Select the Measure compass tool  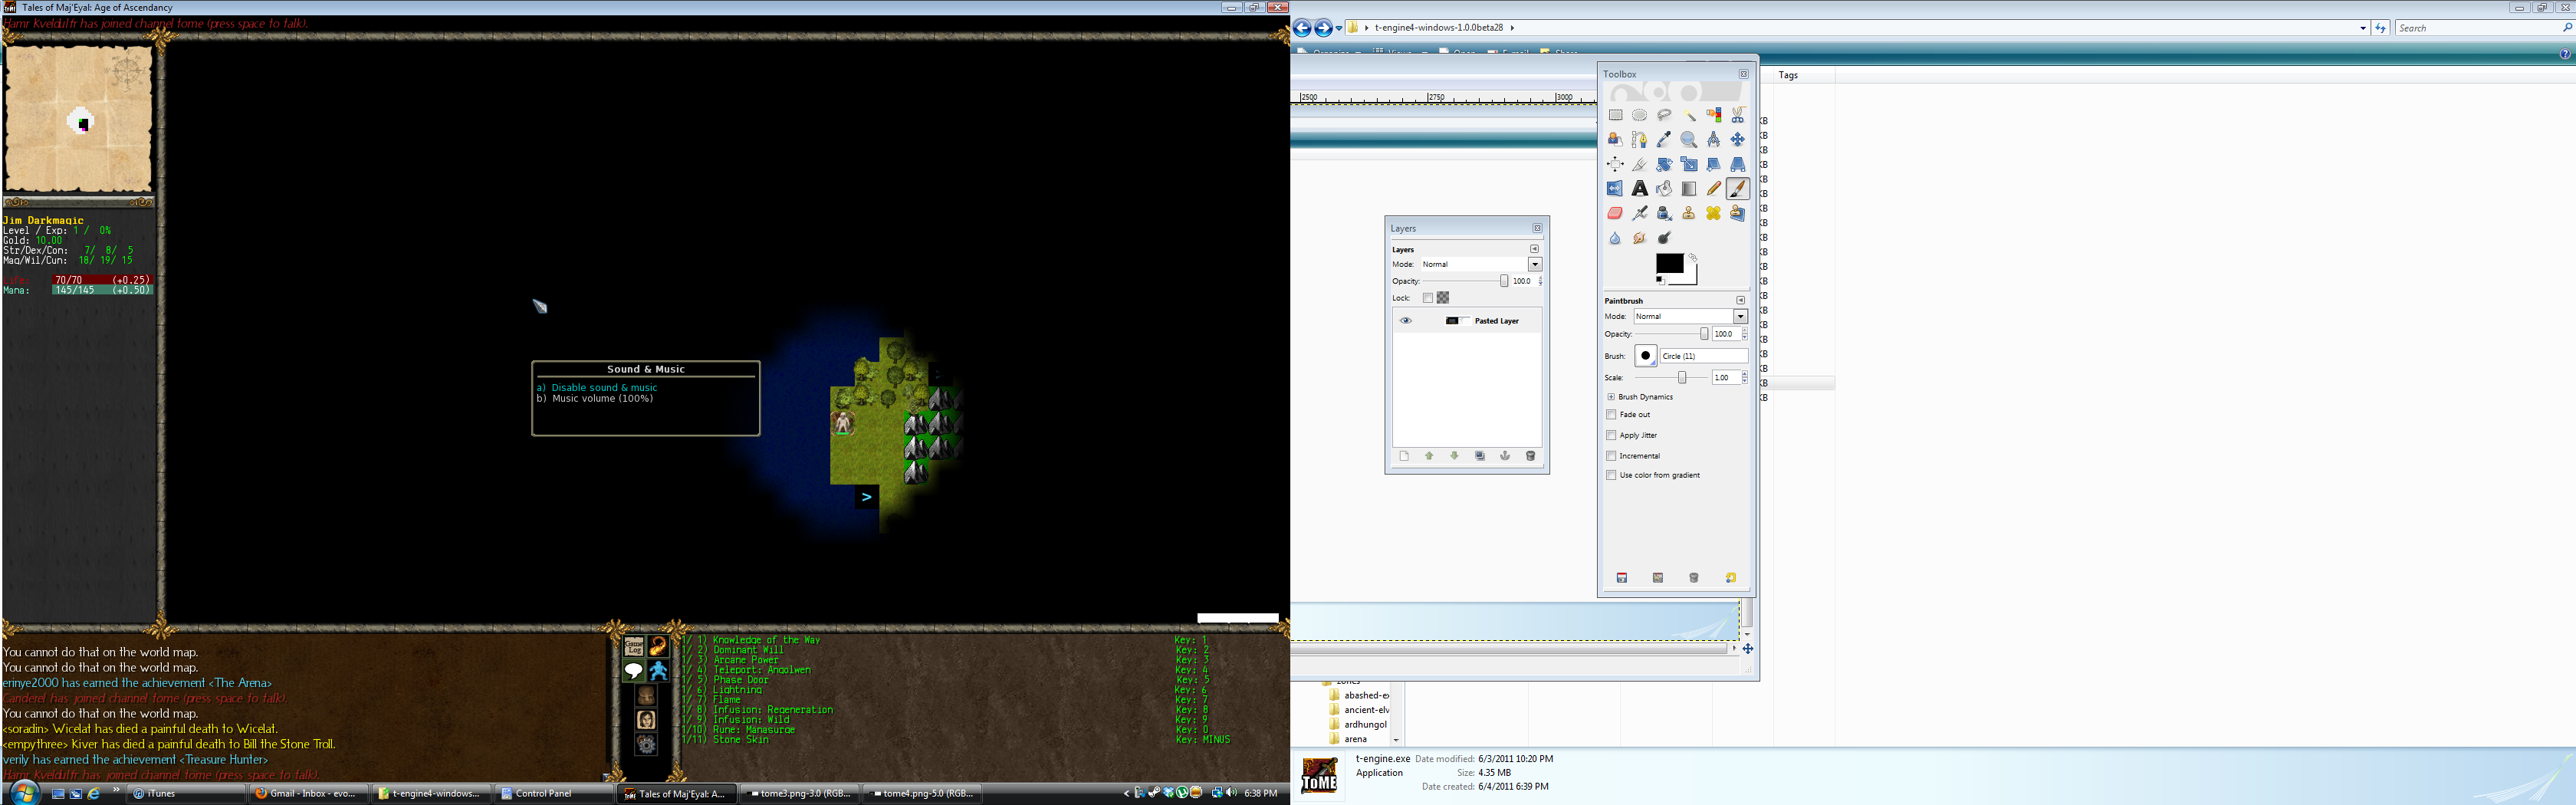[1713, 139]
